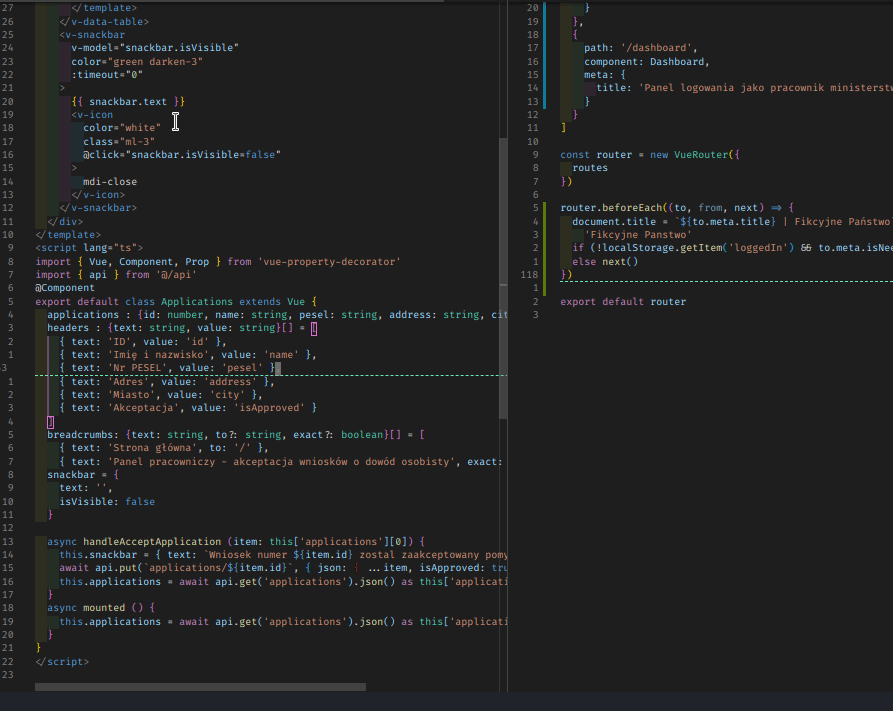Click v-model="snackbar.isVisible" attribute
Image resolution: width=893 pixels, height=711 pixels.
155,48
